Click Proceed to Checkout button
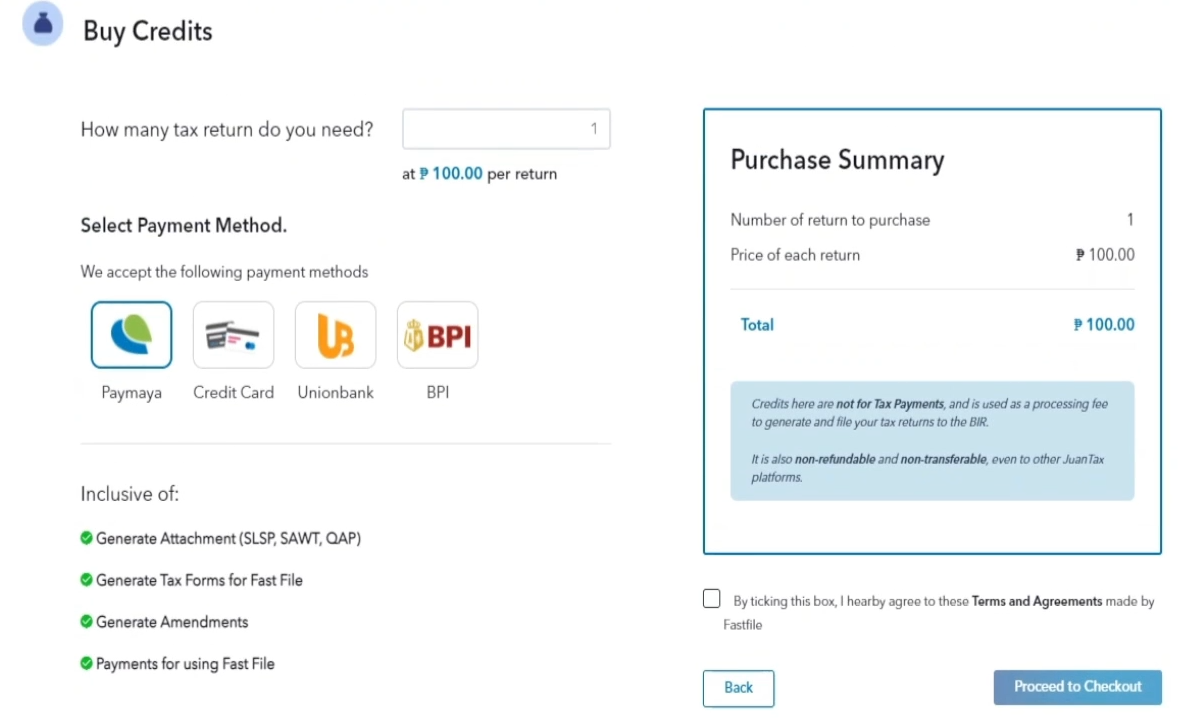The width and height of the screenshot is (1188, 721). (1077, 687)
